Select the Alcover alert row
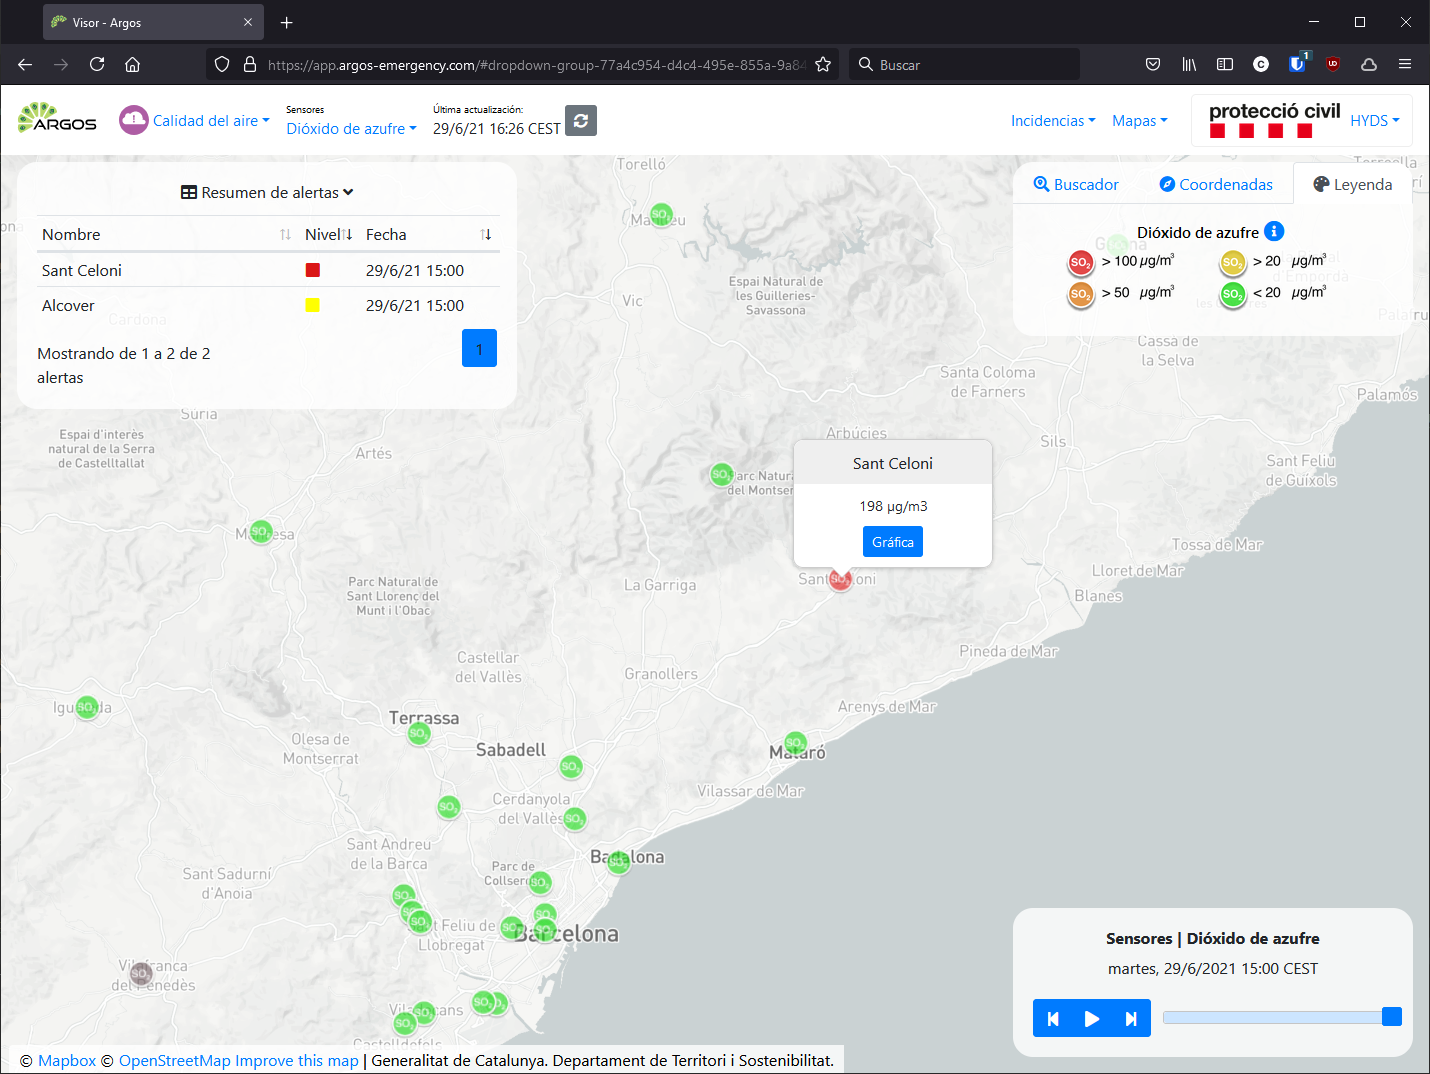Screen dimensions: 1430x1074 [x=268, y=305]
